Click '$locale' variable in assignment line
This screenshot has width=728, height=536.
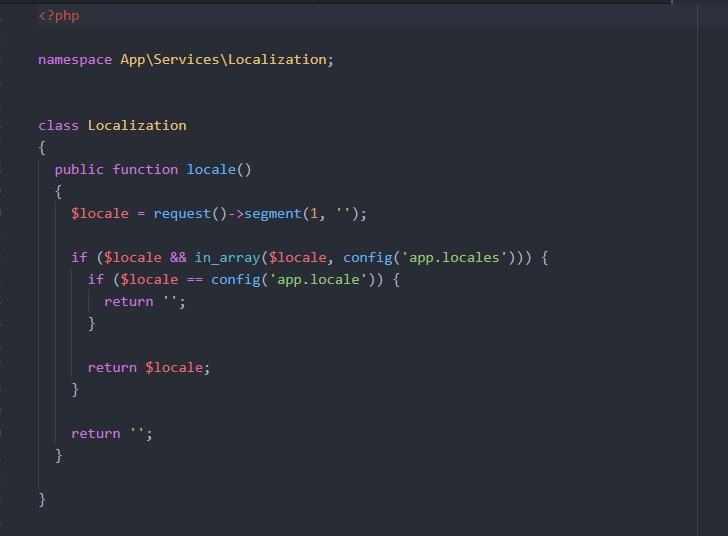click(100, 214)
